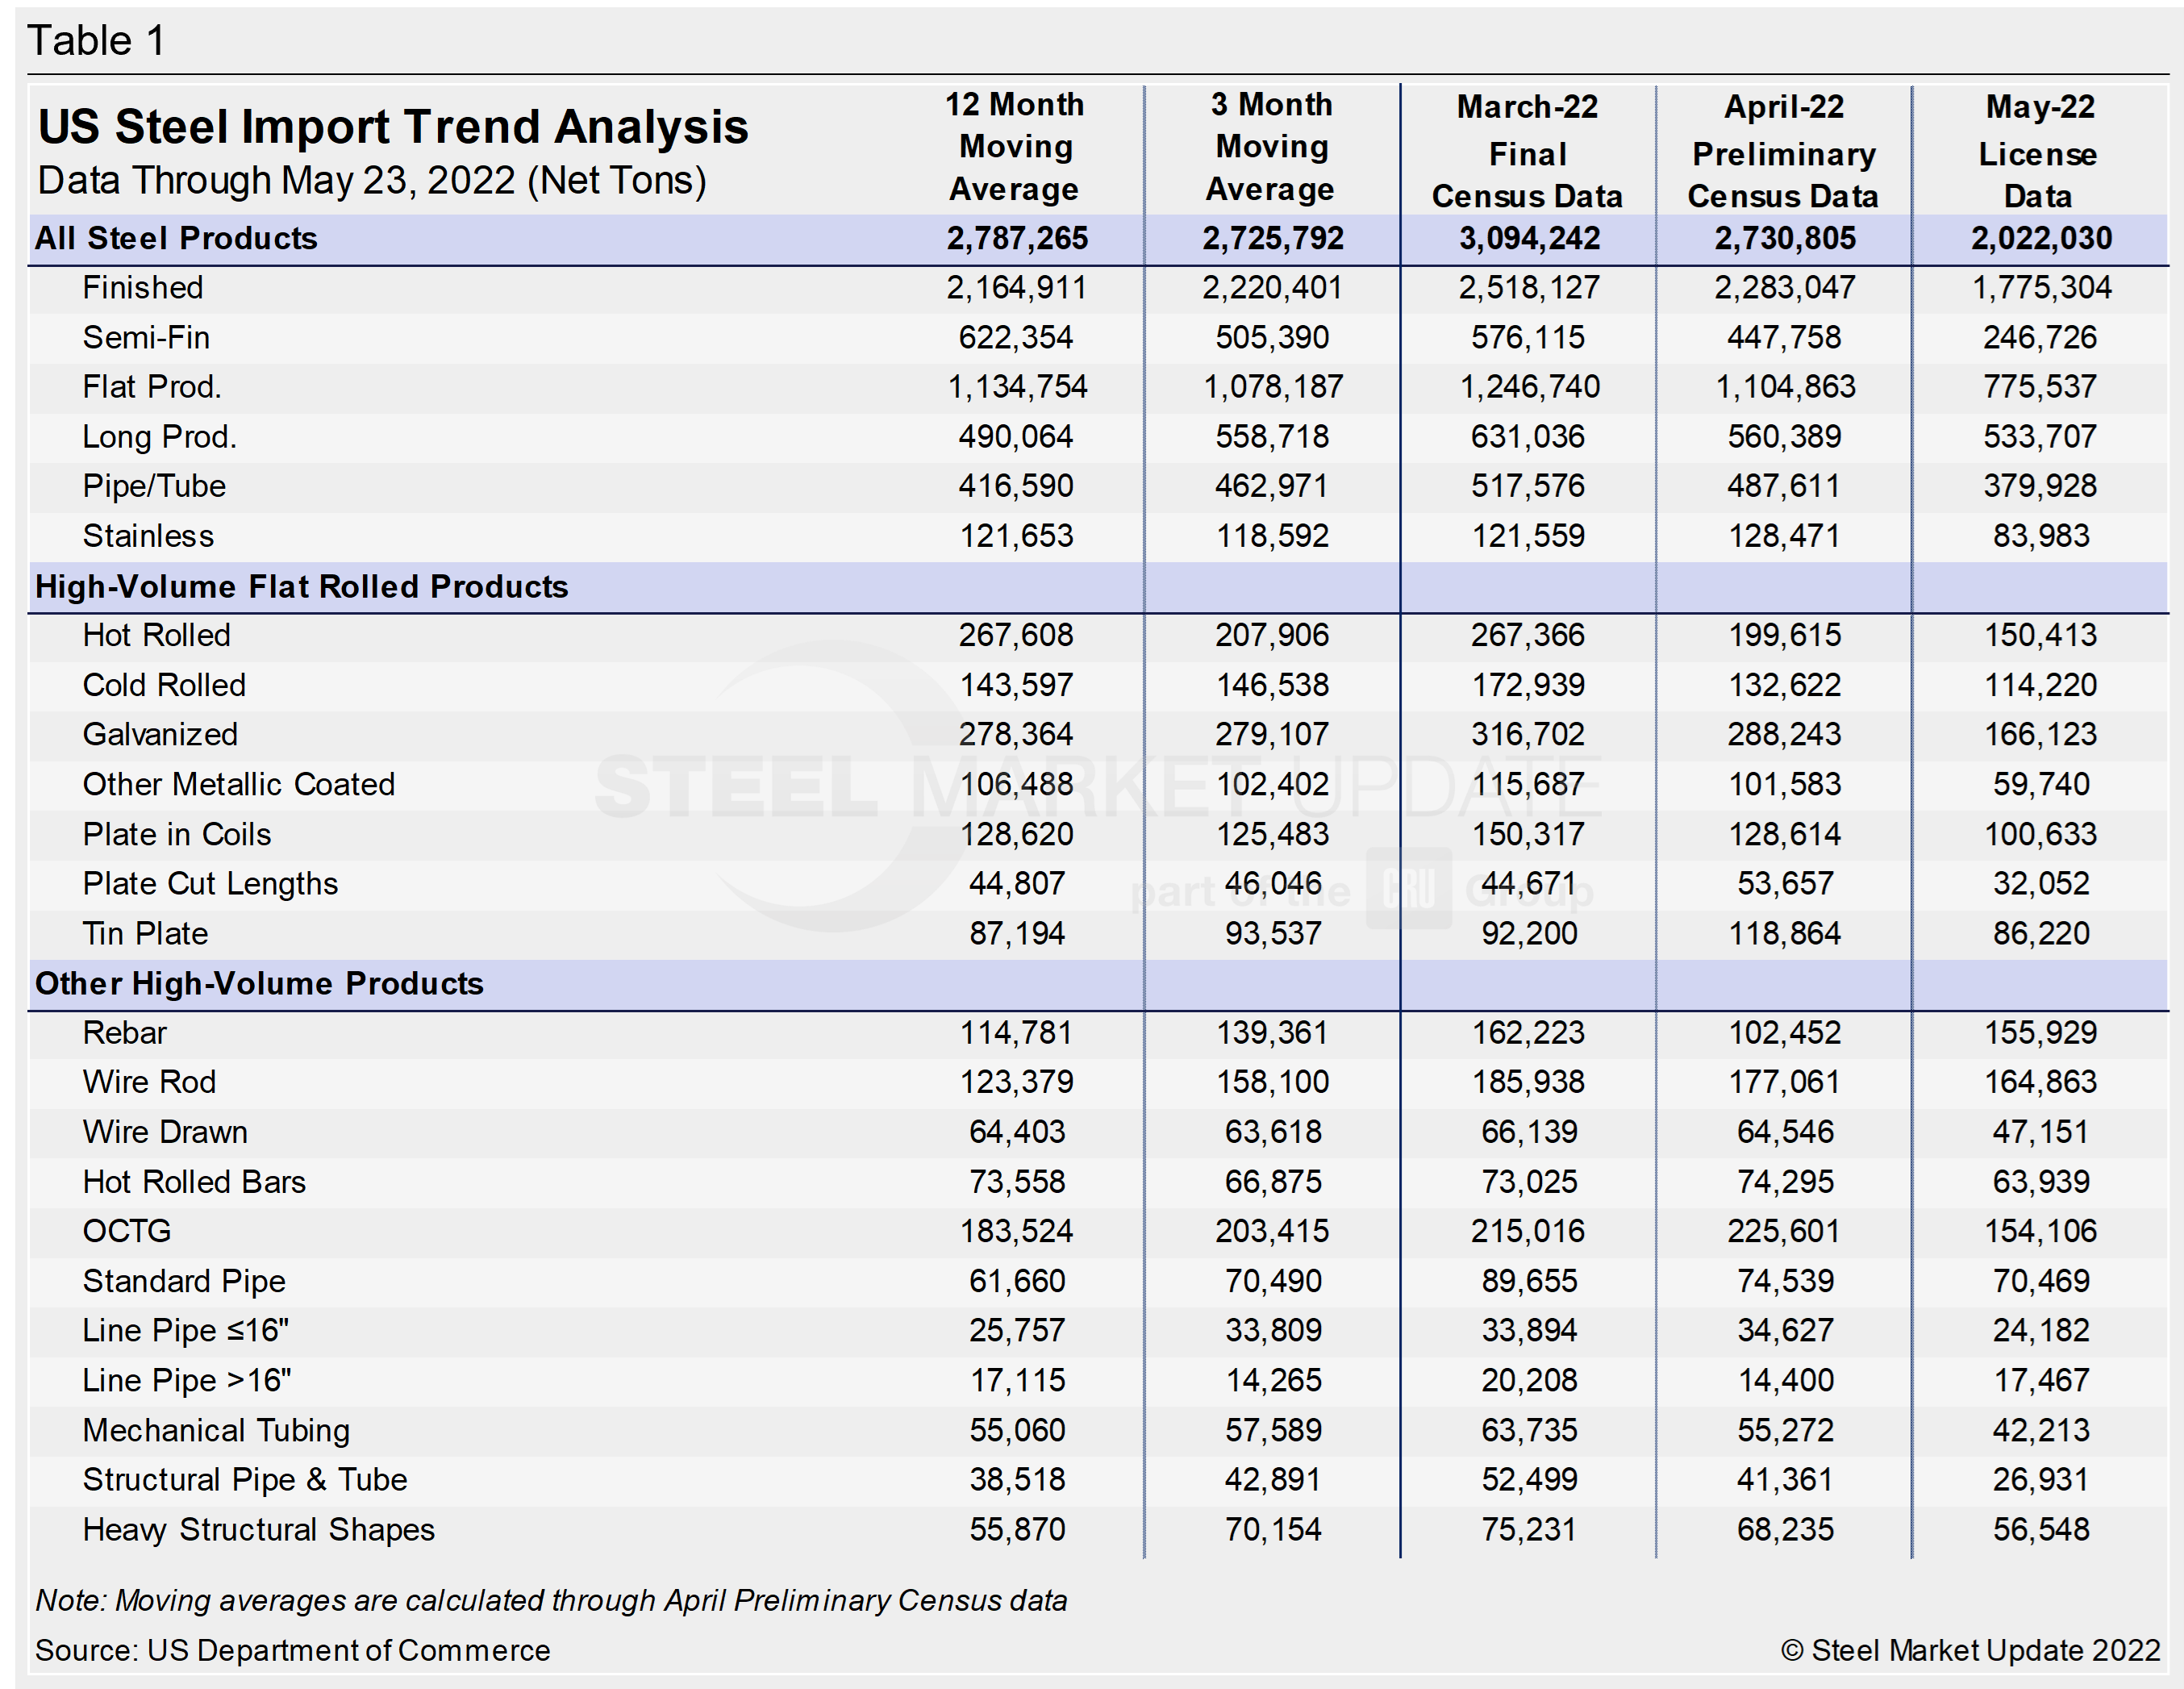Click the "Source: US Department of Commerce" text
2184x1689 pixels.
point(292,1650)
